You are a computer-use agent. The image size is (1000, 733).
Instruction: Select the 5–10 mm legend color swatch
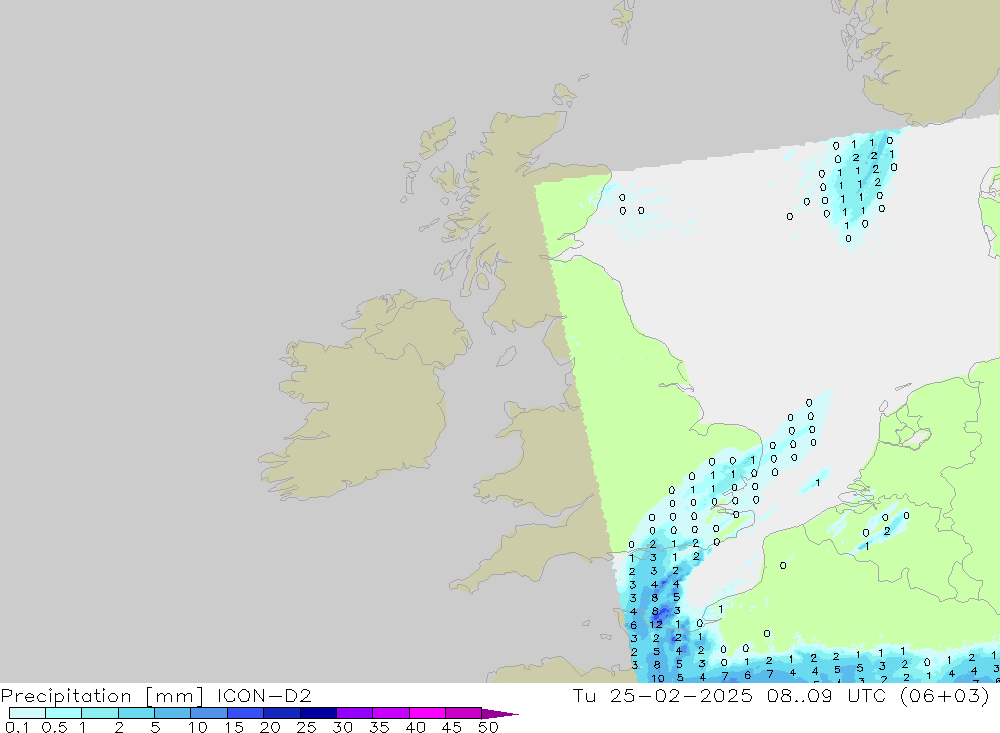[173, 713]
